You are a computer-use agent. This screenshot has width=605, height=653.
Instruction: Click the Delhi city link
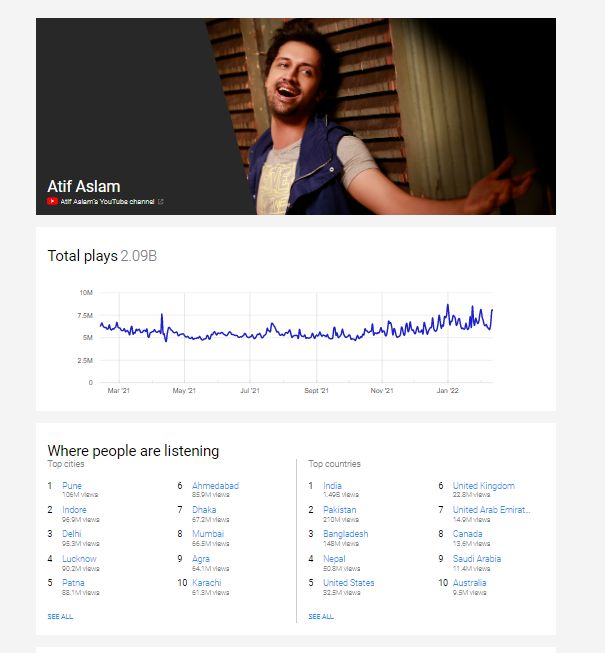pyautogui.click(x=72, y=534)
